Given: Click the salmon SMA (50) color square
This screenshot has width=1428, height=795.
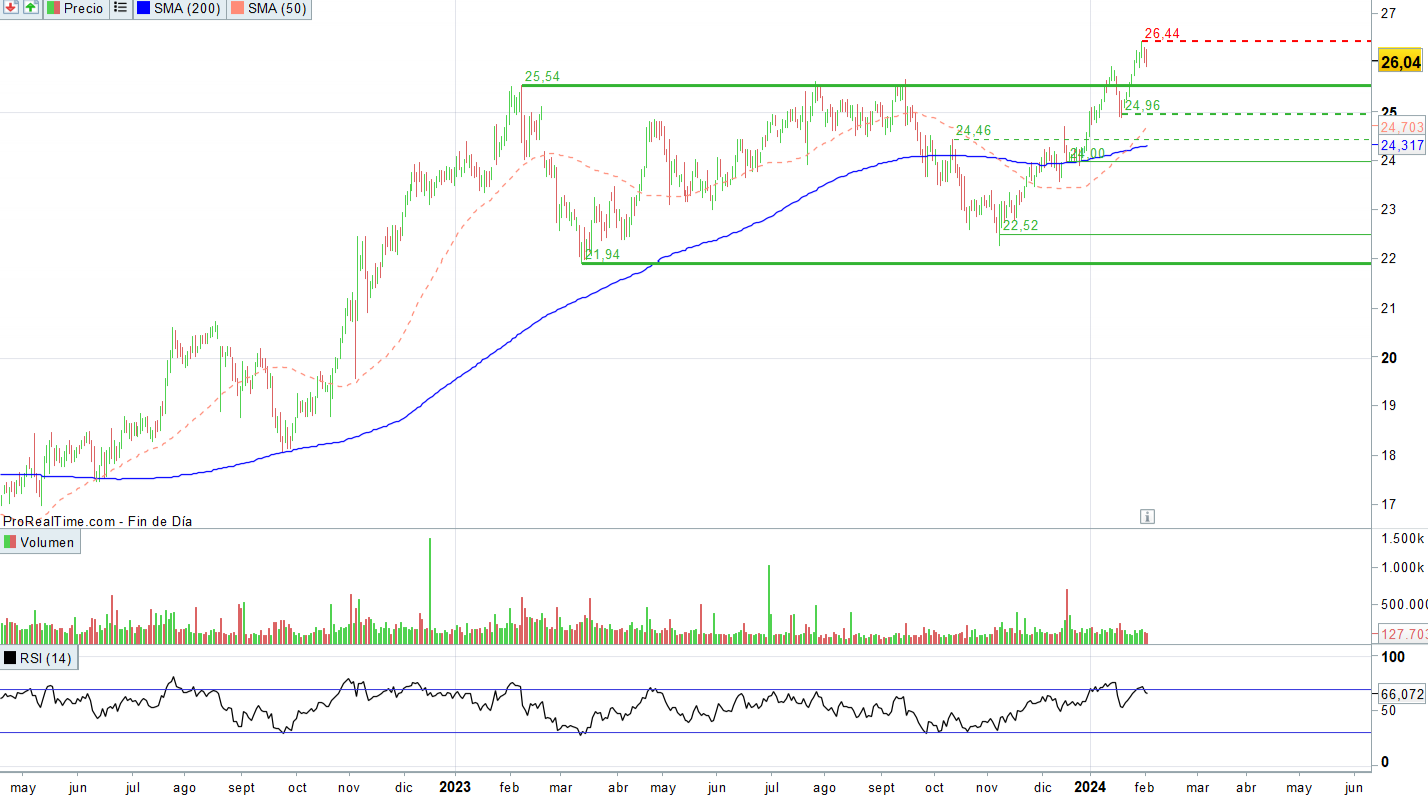Looking at the screenshot, I should pos(237,8).
